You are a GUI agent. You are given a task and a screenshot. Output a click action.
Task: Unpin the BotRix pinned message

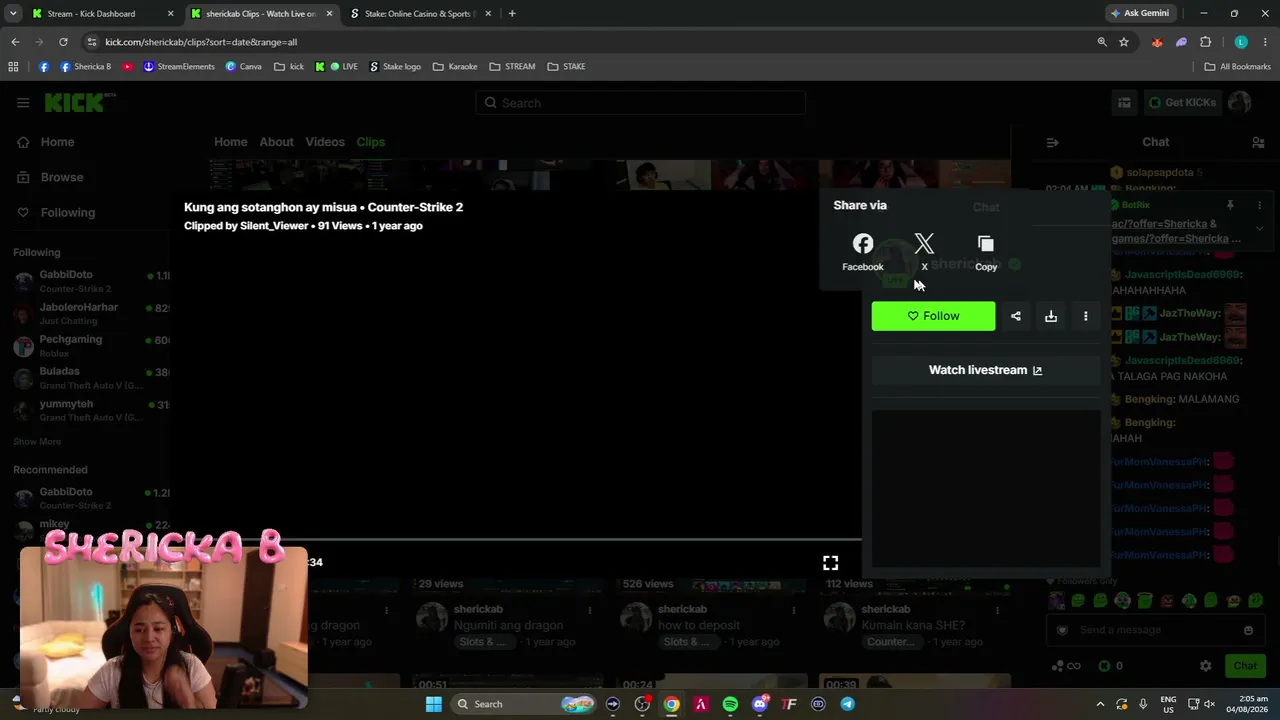click(x=1230, y=205)
